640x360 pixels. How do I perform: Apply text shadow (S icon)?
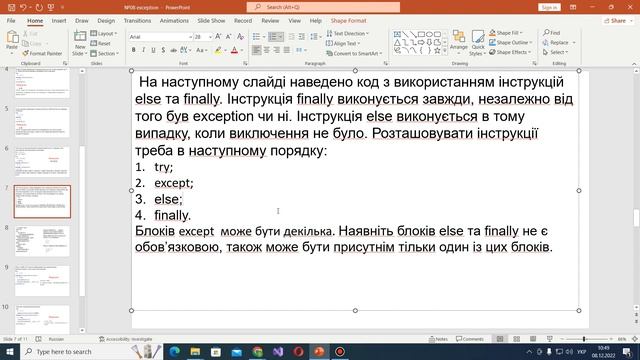point(163,50)
